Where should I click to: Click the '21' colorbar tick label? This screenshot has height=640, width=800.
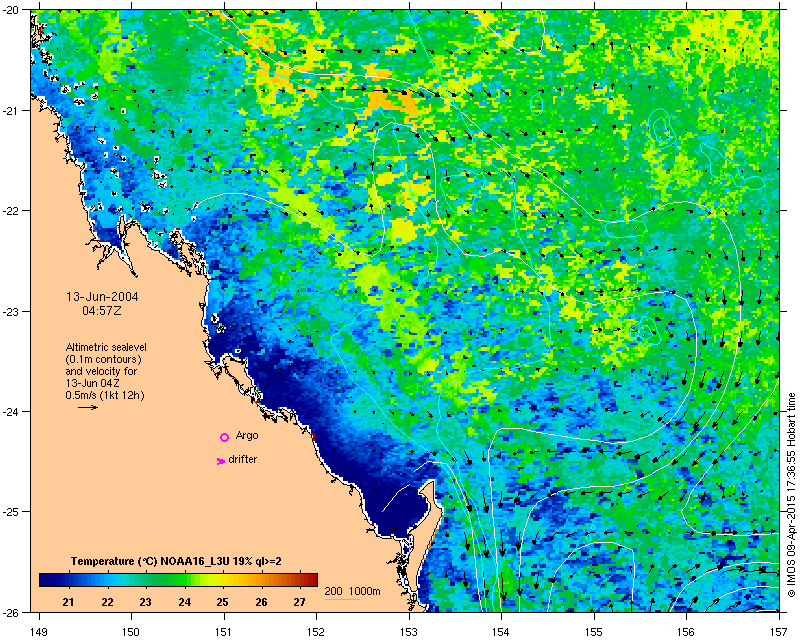tap(68, 602)
